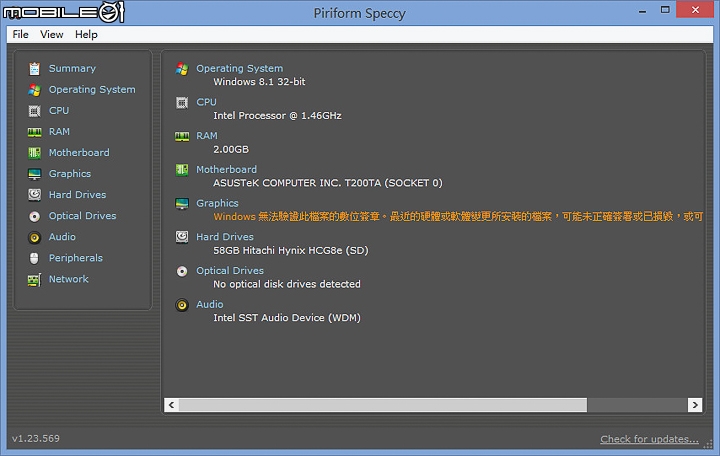The height and width of the screenshot is (456, 720).
Task: Open the Help menu
Action: 86,34
